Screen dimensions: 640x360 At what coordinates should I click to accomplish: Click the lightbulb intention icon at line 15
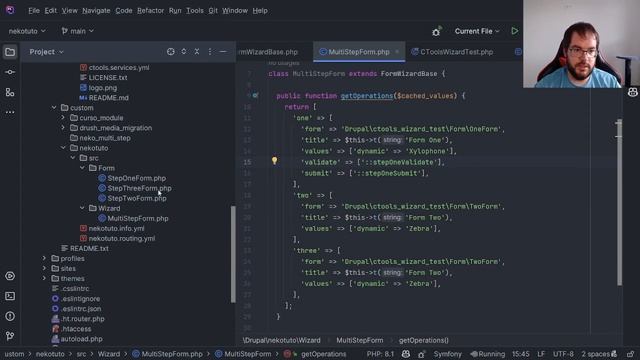click(274, 161)
